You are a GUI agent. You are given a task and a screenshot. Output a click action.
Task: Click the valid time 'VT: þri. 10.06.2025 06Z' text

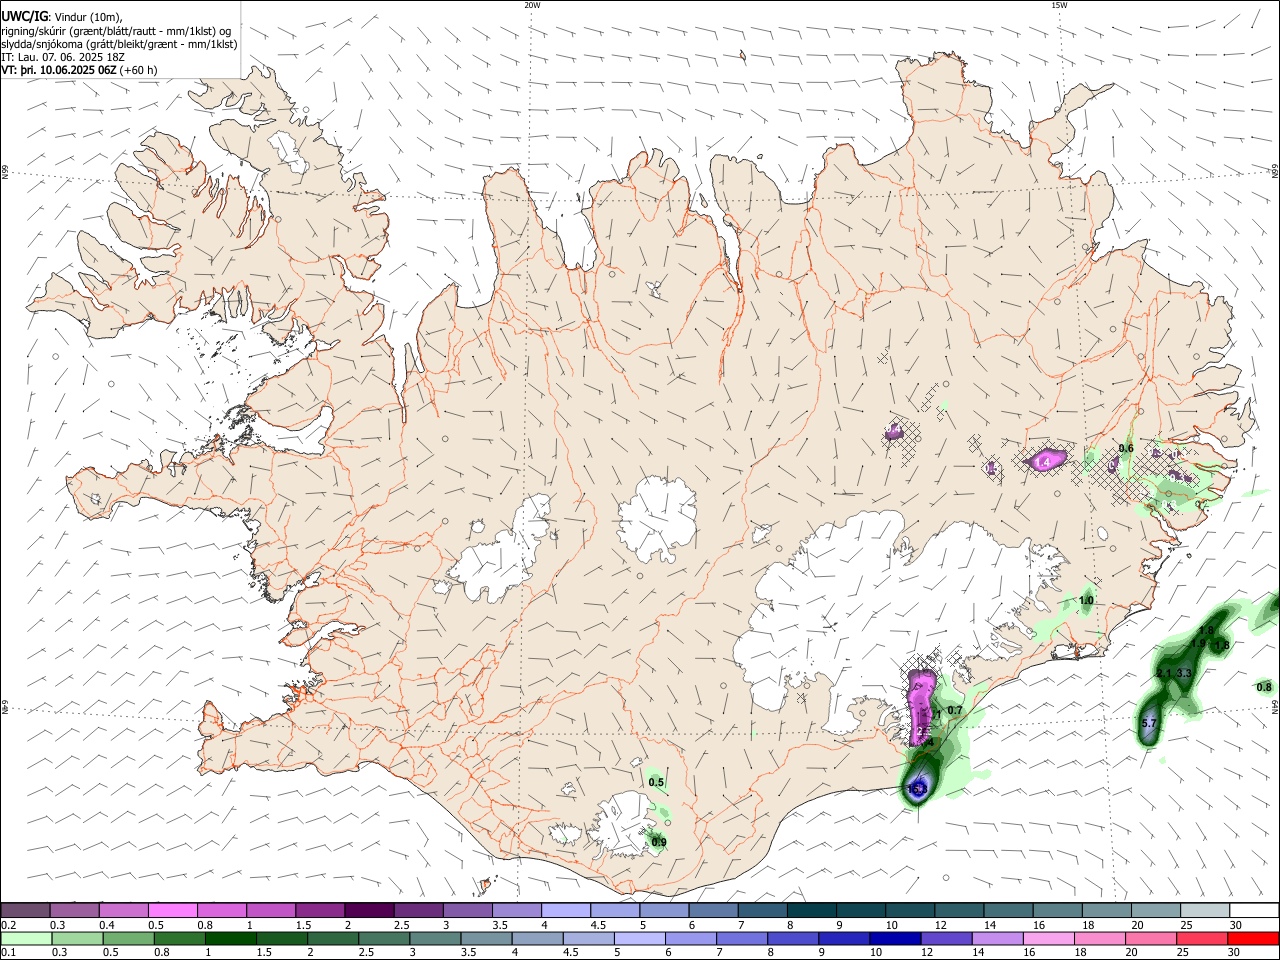tap(60, 70)
